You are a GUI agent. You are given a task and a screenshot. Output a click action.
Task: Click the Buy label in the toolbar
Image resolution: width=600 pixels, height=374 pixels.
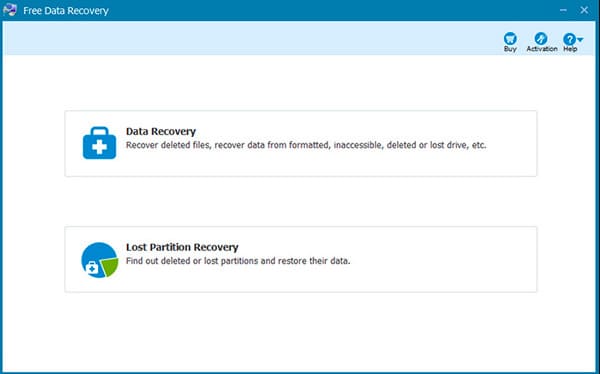[x=510, y=49]
